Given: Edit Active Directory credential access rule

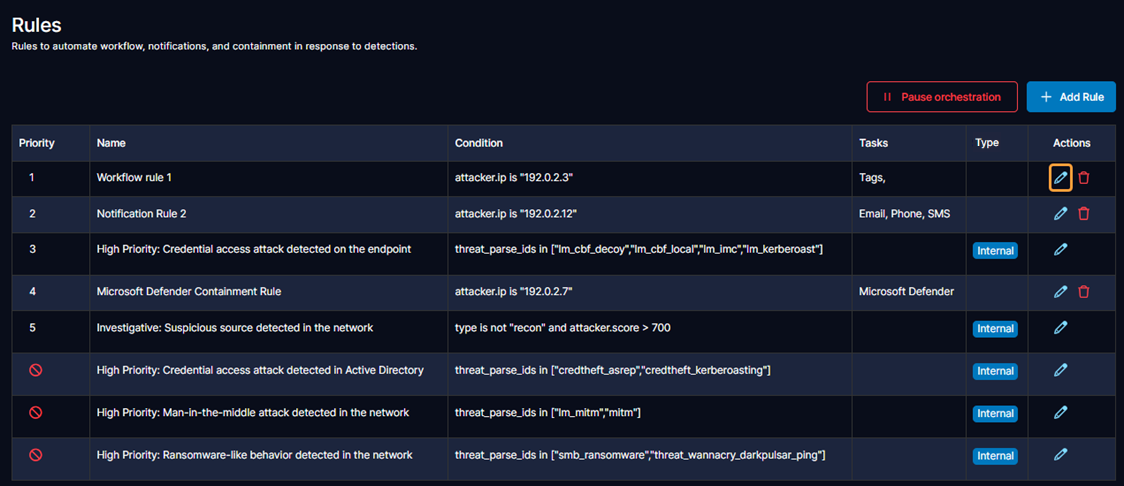Looking at the screenshot, I should [1060, 370].
